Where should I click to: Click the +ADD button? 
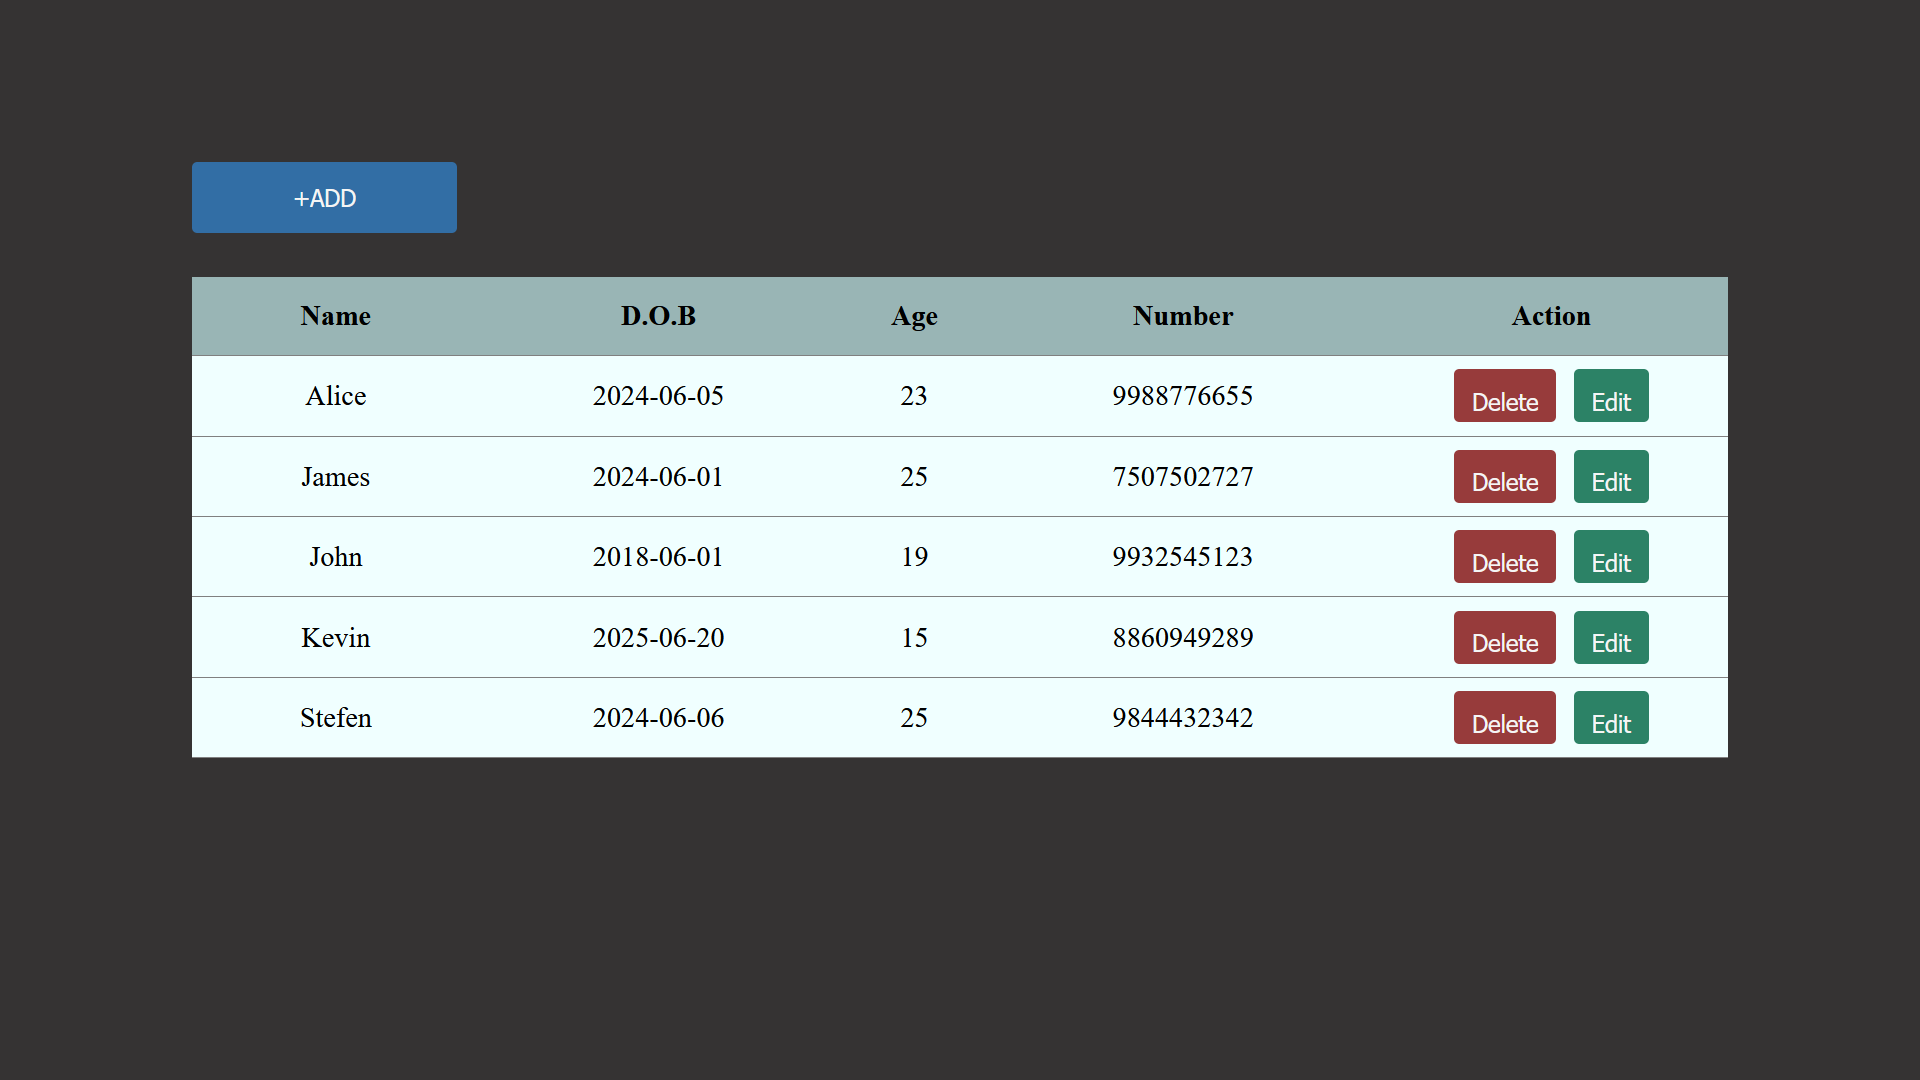pos(324,198)
